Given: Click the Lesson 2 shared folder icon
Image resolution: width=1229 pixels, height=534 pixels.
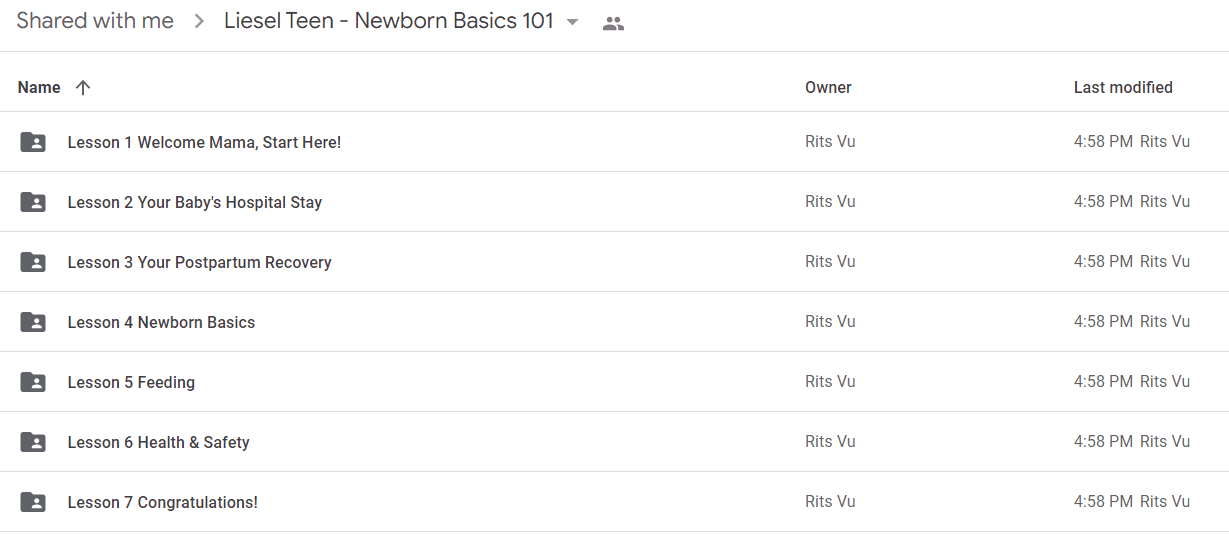Looking at the screenshot, I should pos(33,202).
